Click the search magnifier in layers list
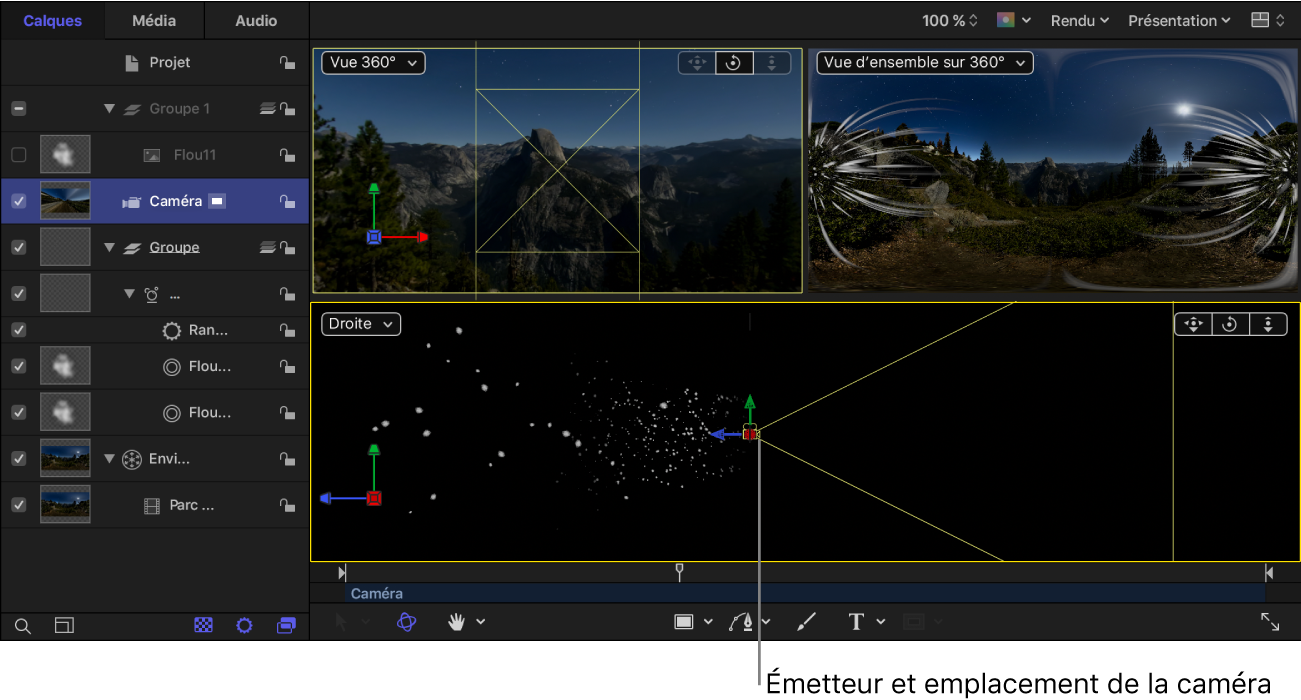 tap(23, 626)
